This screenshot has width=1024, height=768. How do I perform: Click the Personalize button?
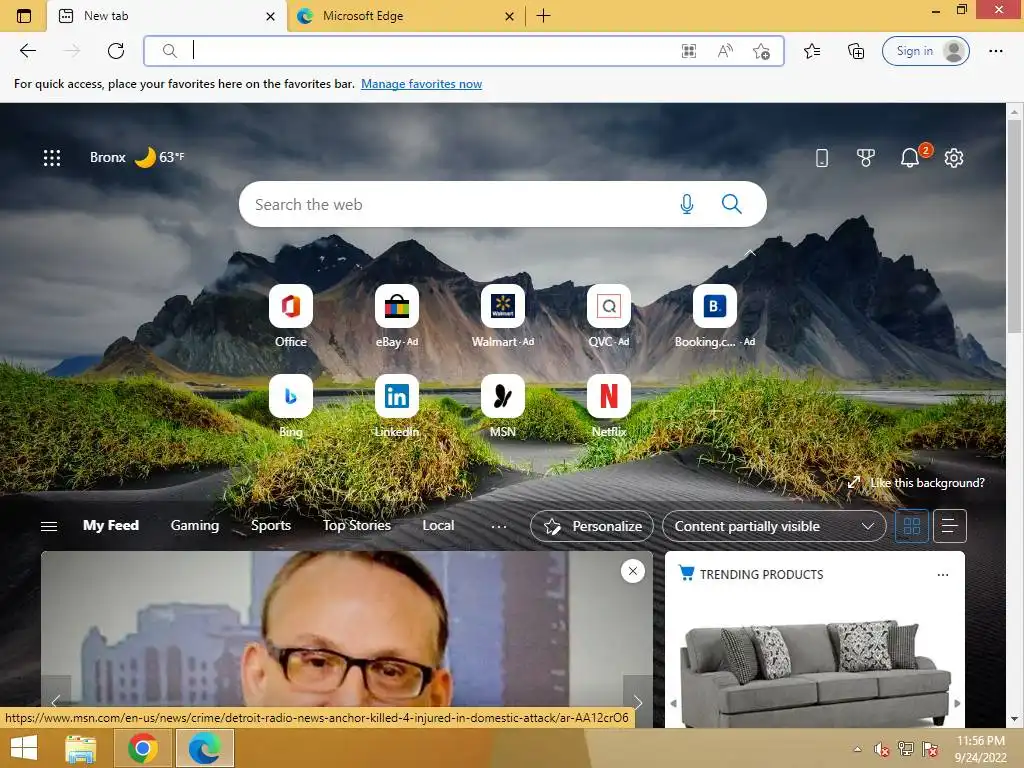592,526
